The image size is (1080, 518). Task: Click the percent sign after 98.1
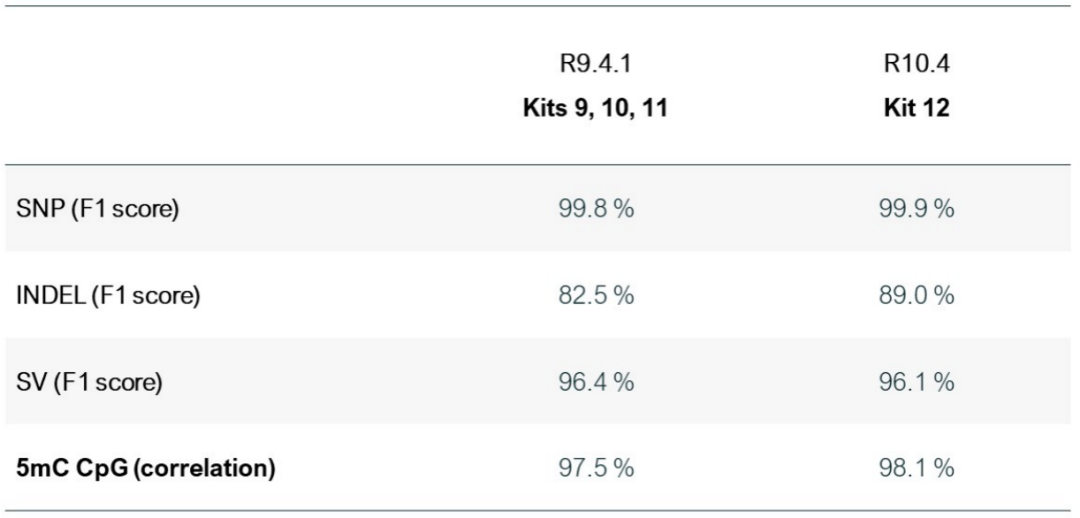pos(945,468)
